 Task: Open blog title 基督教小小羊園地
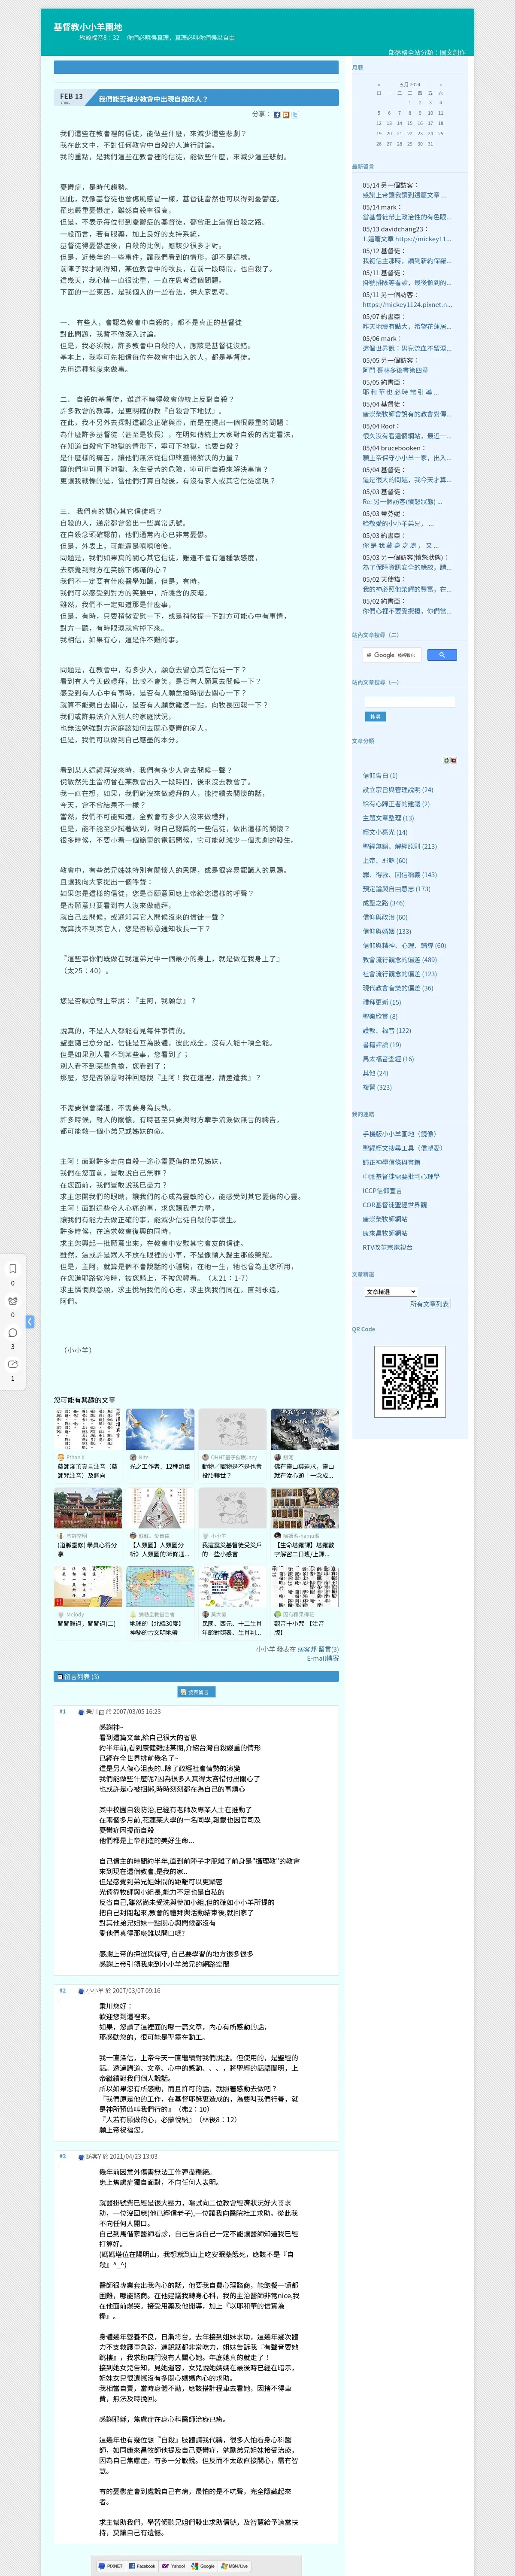88,27
